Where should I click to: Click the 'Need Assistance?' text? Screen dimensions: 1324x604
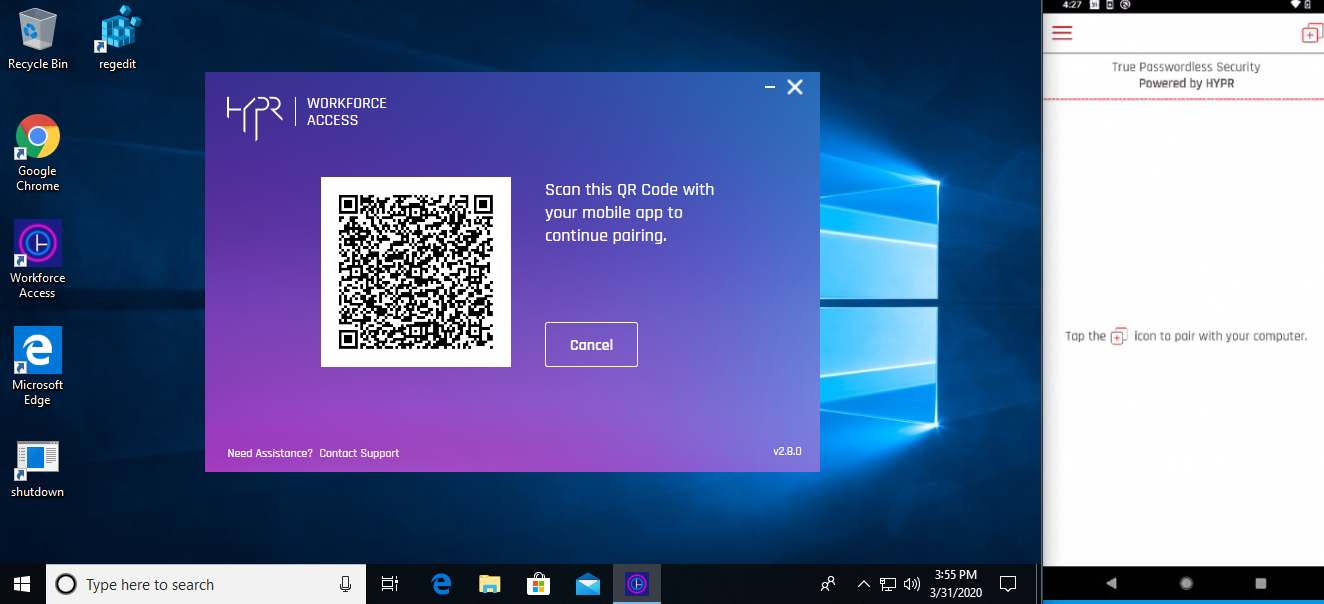click(270, 453)
